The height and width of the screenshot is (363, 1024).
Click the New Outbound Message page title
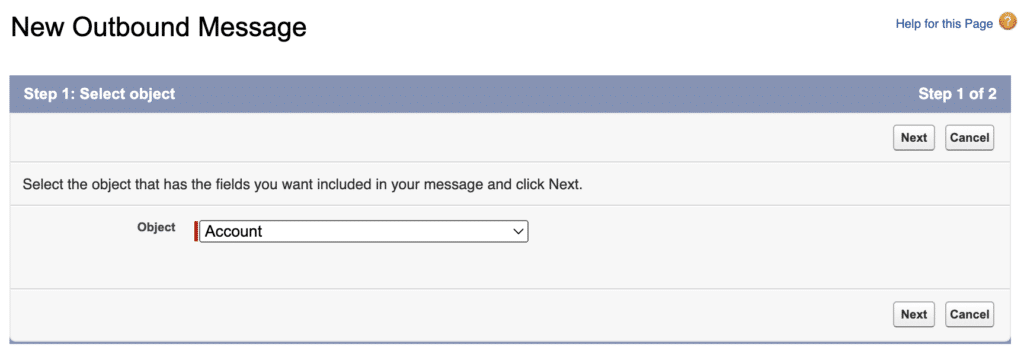click(159, 27)
